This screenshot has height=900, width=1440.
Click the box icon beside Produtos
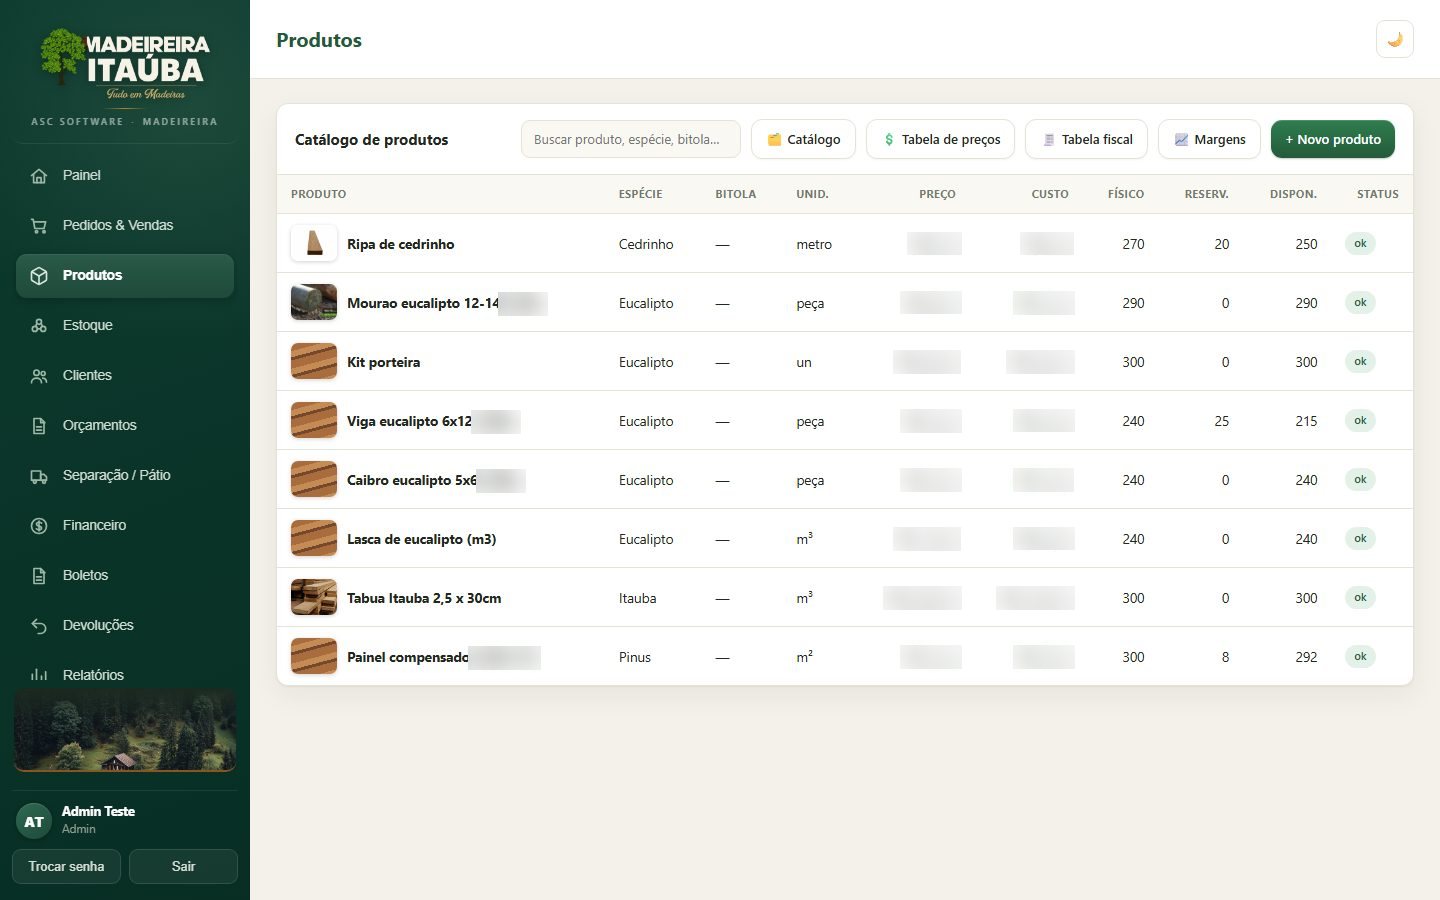tap(39, 276)
